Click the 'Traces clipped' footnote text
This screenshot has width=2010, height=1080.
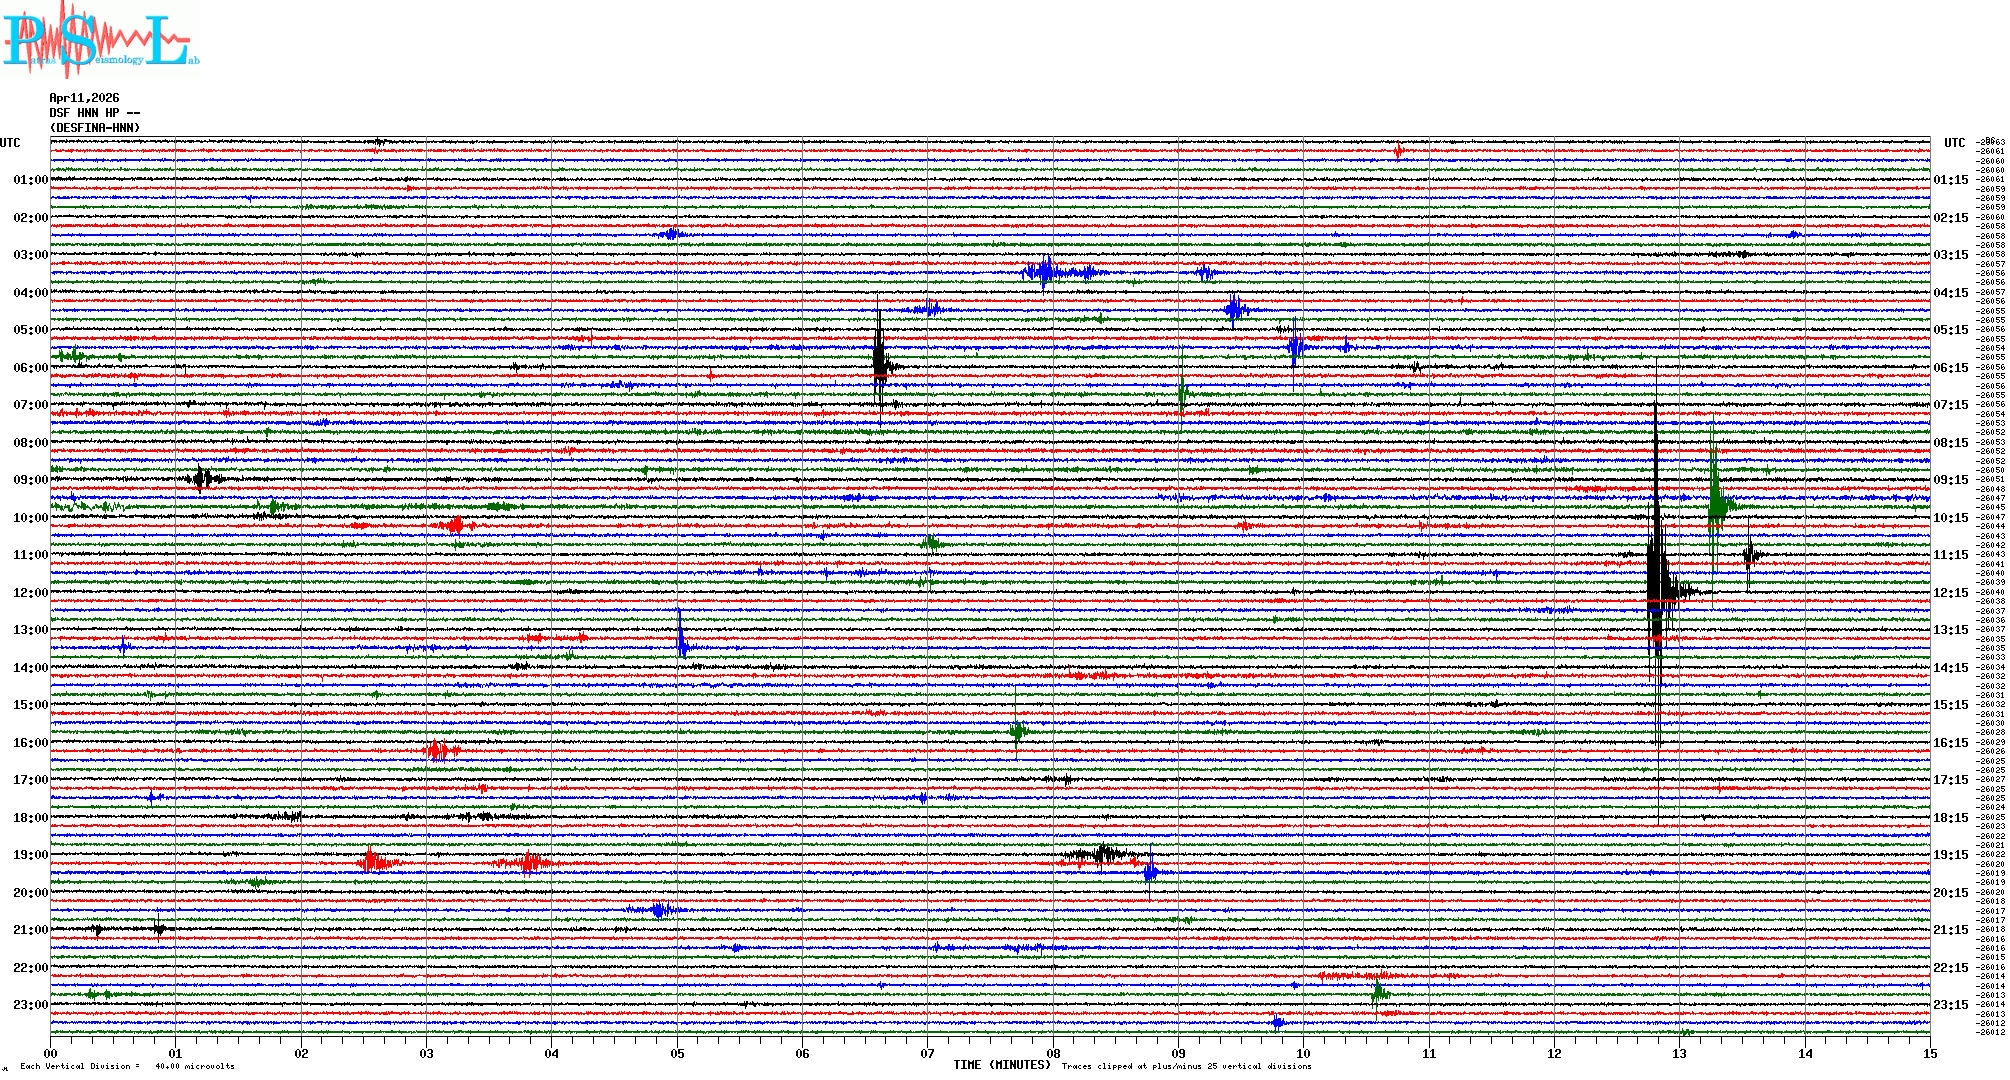point(1186,1066)
